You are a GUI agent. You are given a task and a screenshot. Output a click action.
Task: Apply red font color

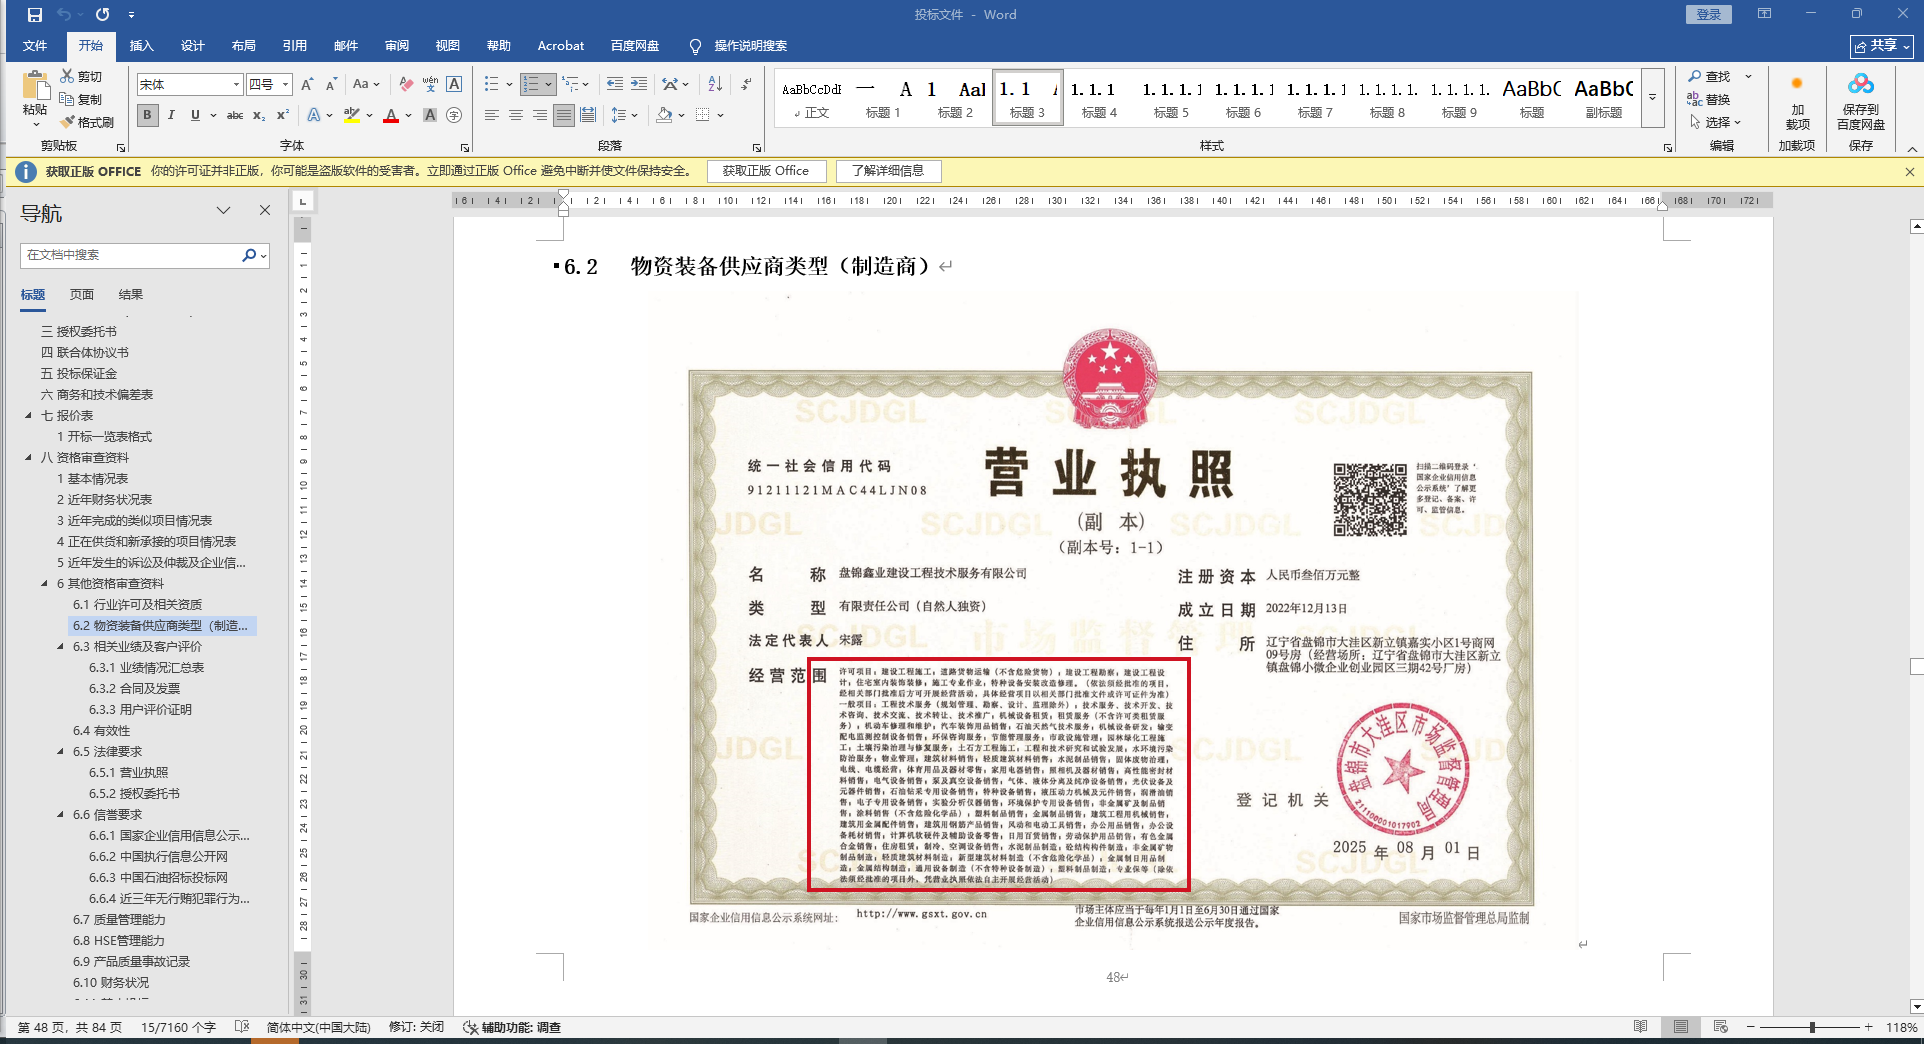(x=391, y=115)
